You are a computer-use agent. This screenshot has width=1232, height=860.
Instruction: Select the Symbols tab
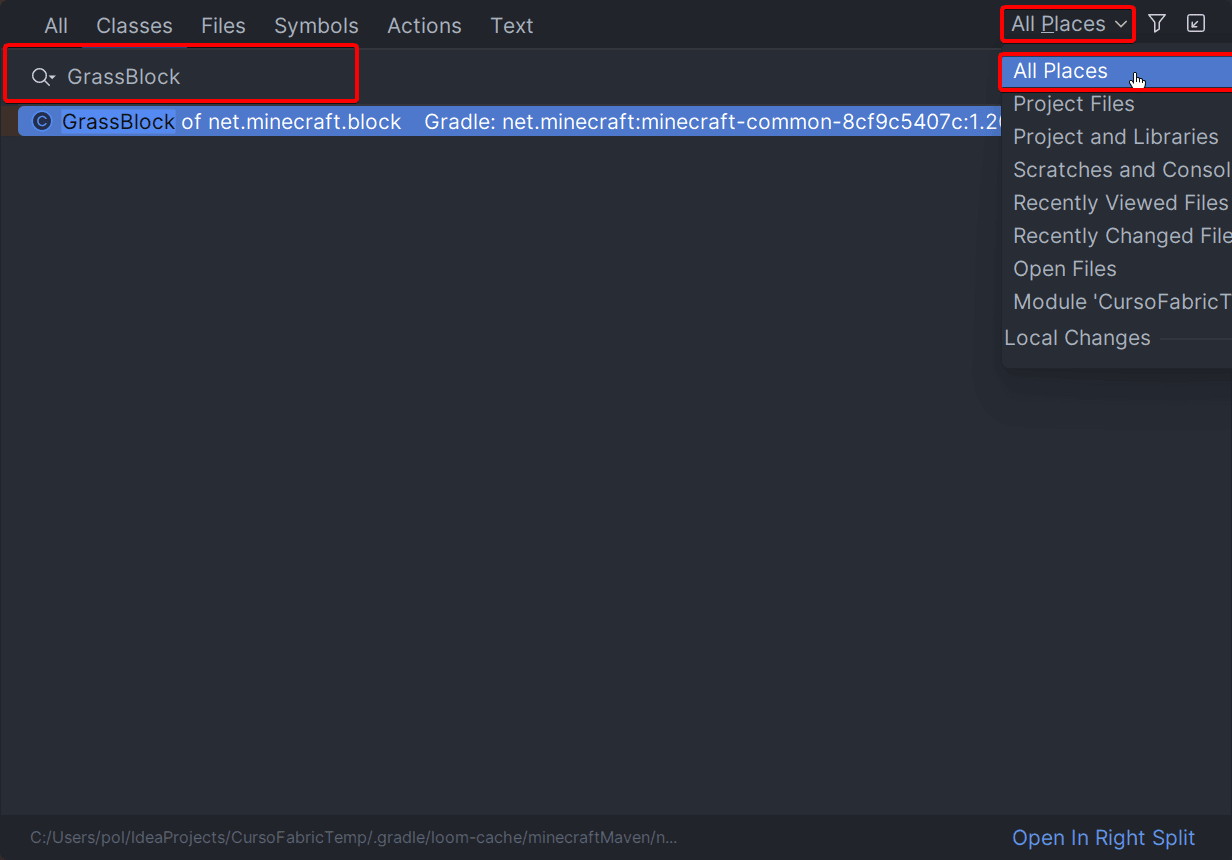tap(316, 26)
